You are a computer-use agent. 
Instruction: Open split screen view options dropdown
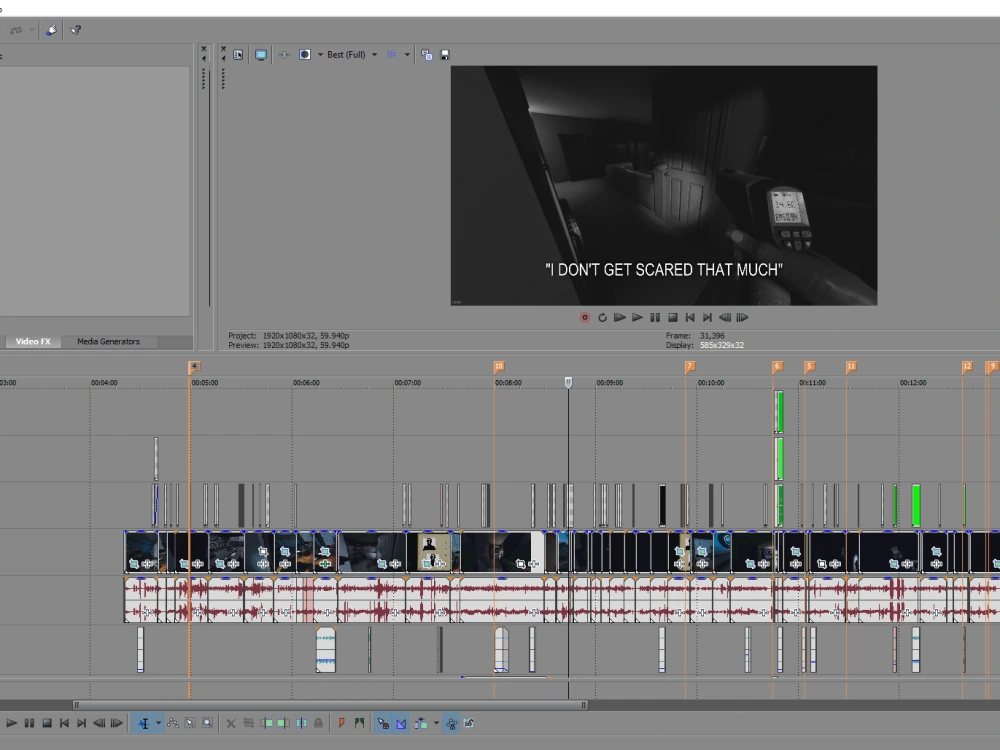320,55
